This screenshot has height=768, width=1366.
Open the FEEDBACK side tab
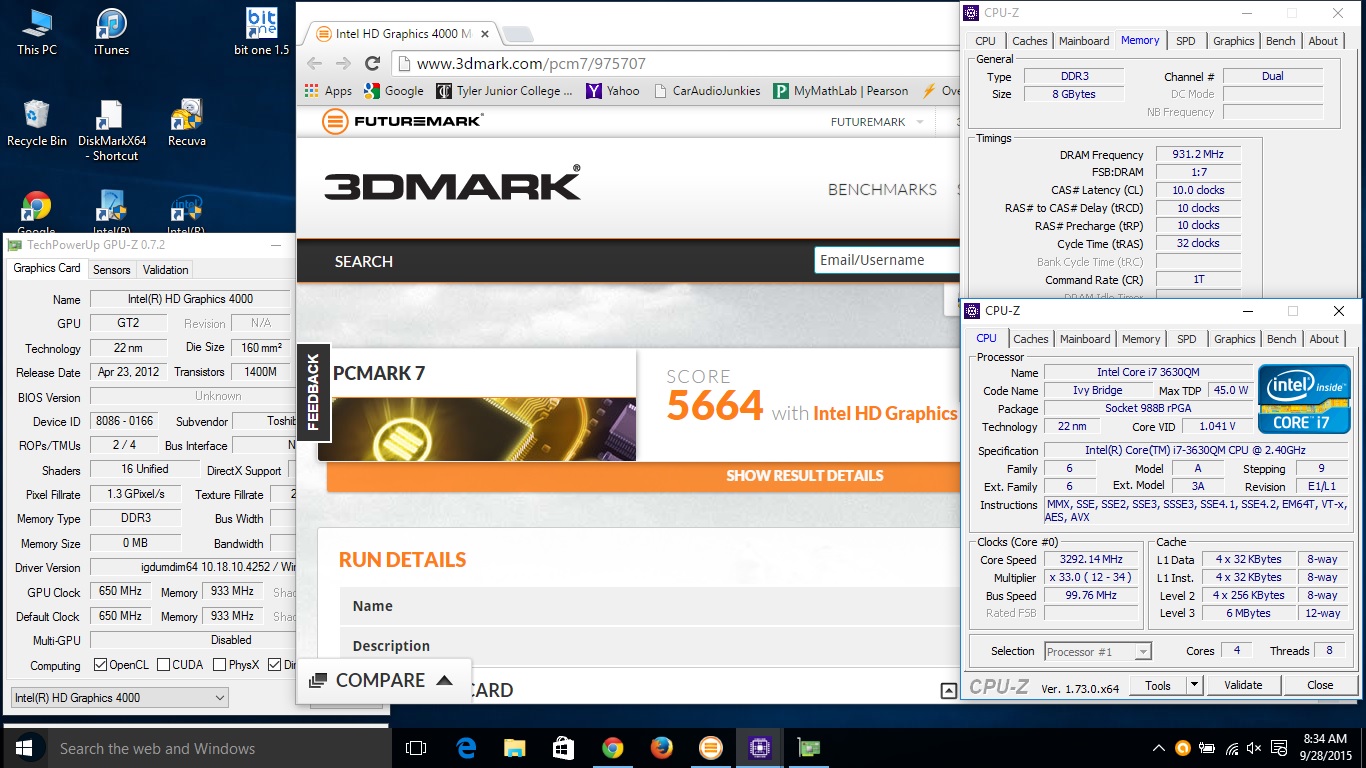point(312,392)
